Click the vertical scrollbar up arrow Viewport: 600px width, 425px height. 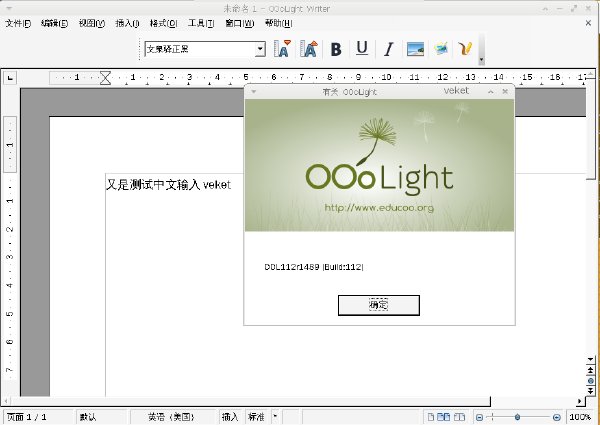click(x=590, y=74)
